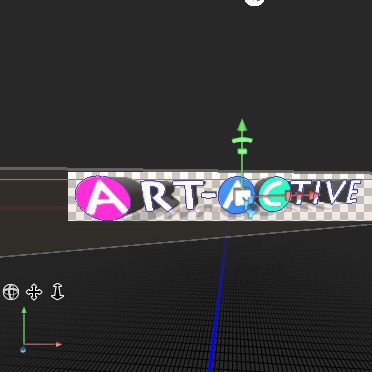Choose the dolly zoom vertical-arrow icon
This screenshot has height=372, width=372.
pos(57,292)
